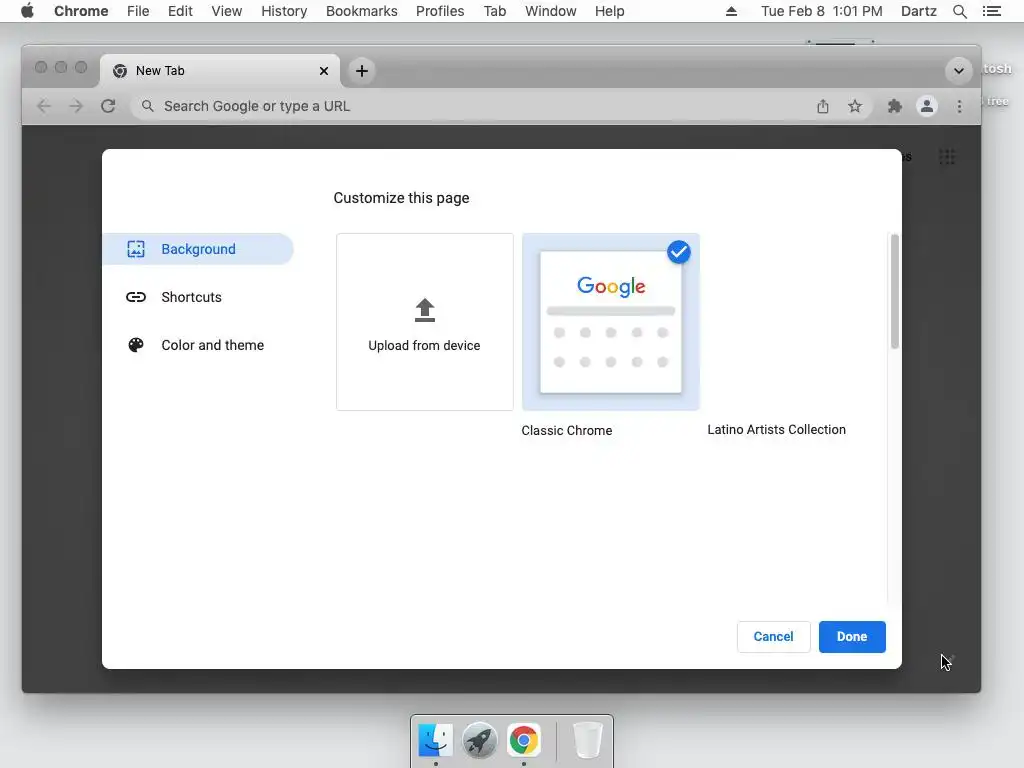Click the Chrome icon in the Dock
Screen dimensions: 1024x768
(524, 740)
